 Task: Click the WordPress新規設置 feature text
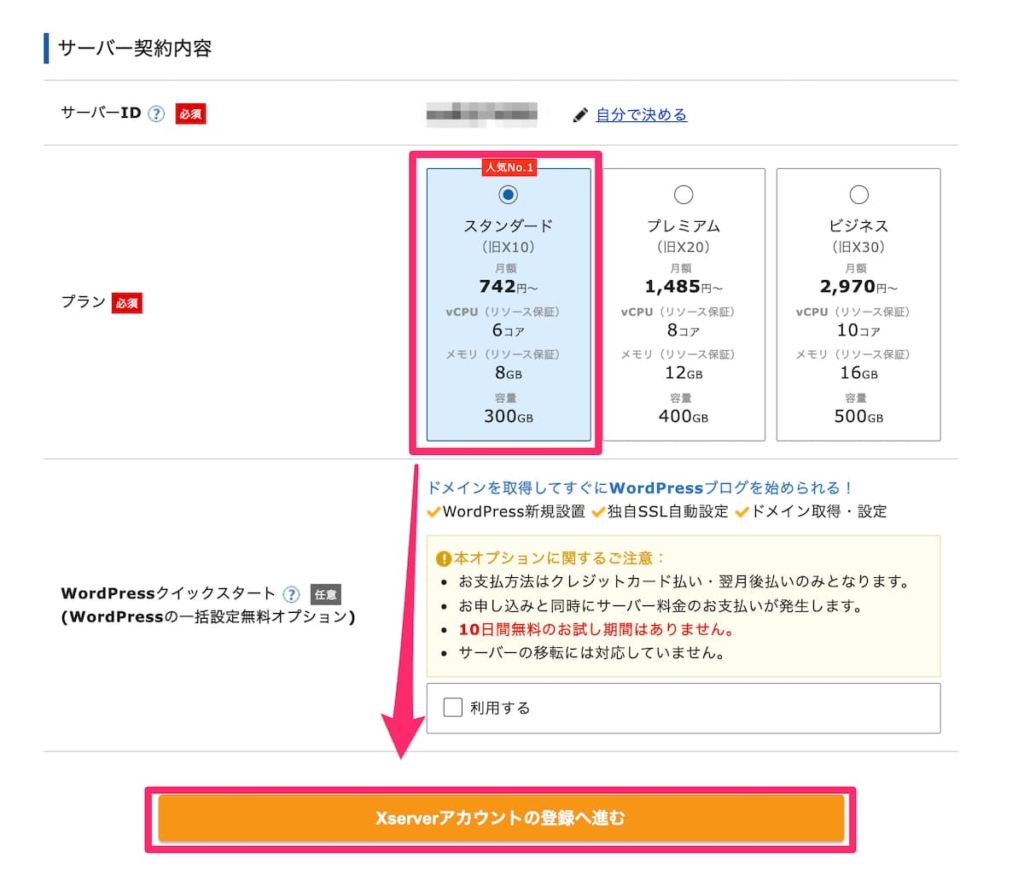coord(514,511)
